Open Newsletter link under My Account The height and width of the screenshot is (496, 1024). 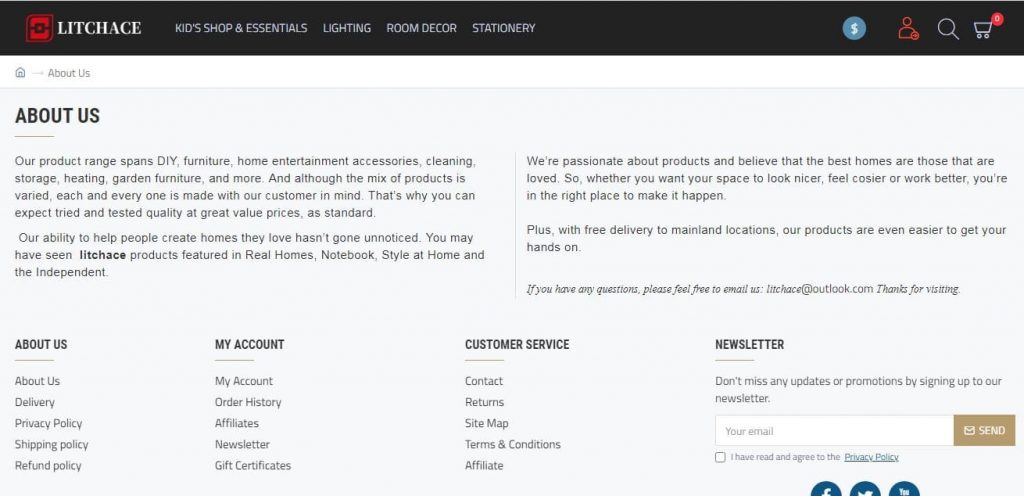coord(242,444)
